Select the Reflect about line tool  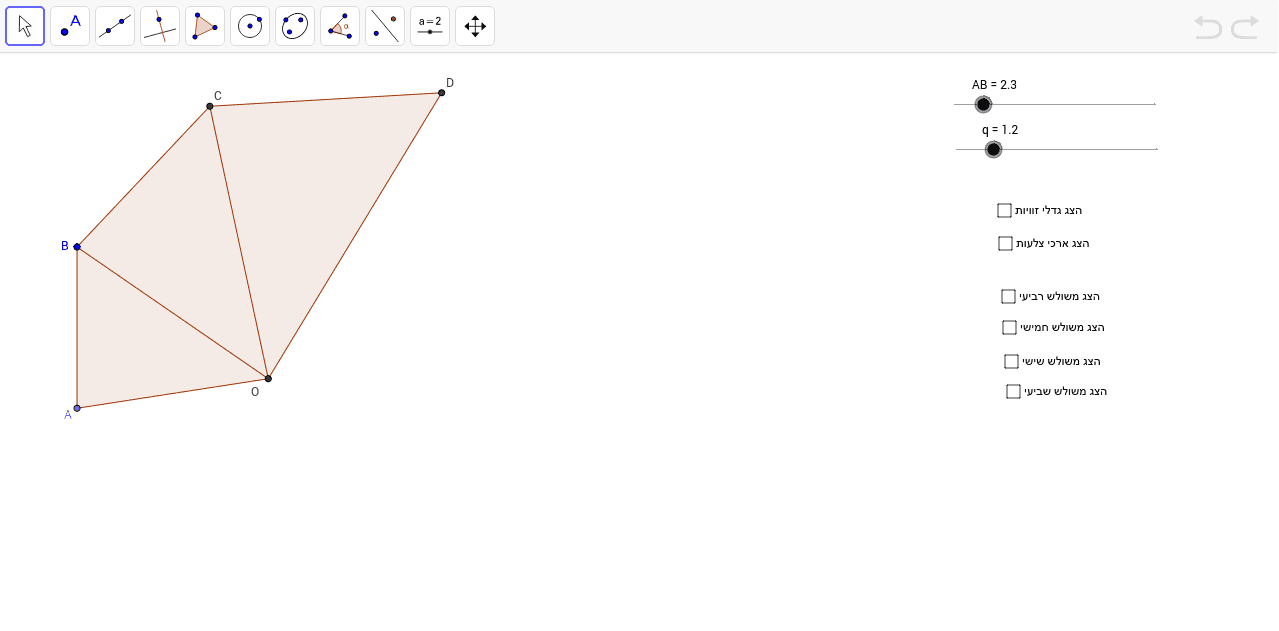pos(385,26)
